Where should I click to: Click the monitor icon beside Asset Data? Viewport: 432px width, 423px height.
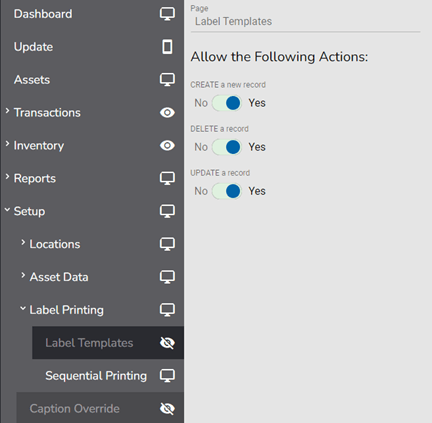[x=167, y=277]
